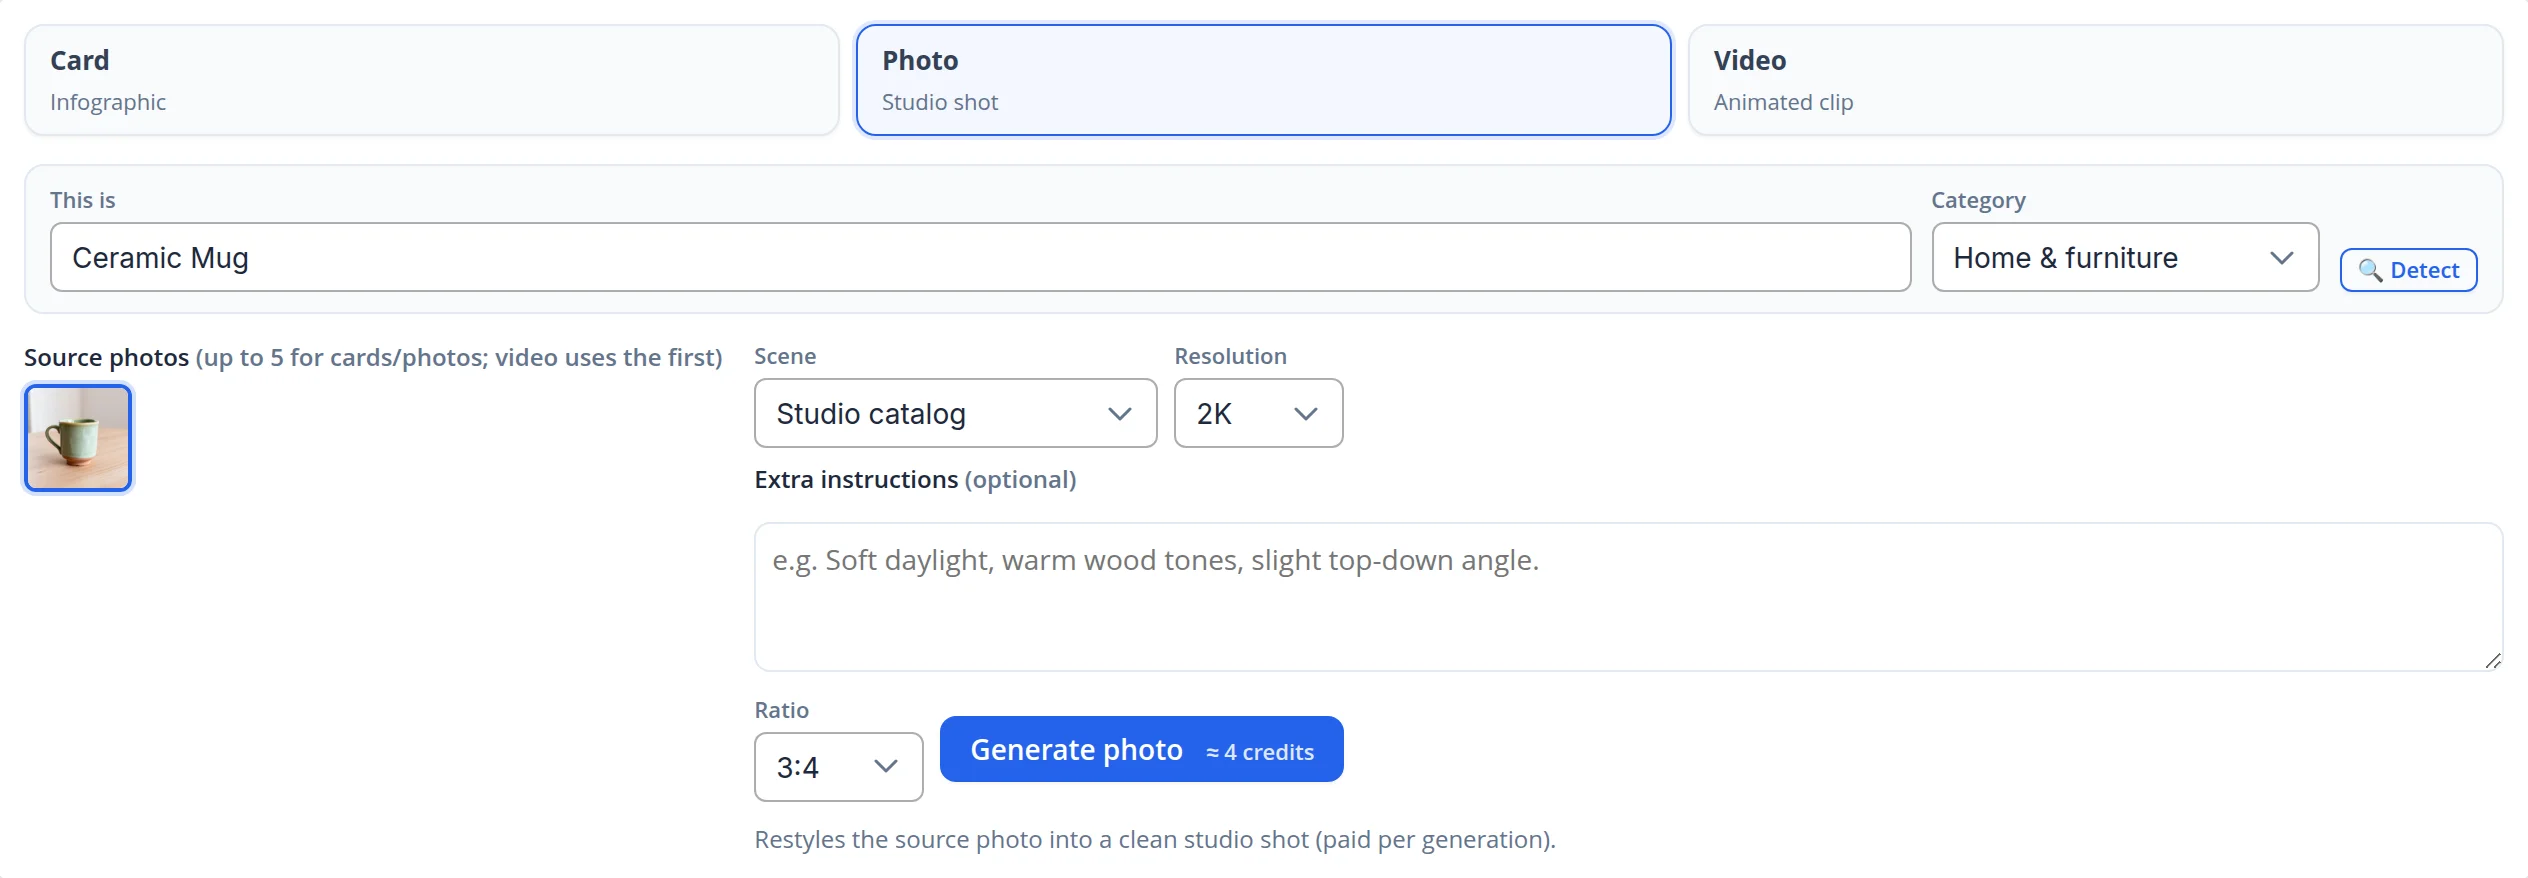Open the Resolution 2K dropdown
The height and width of the screenshot is (878, 2528).
click(x=1258, y=413)
